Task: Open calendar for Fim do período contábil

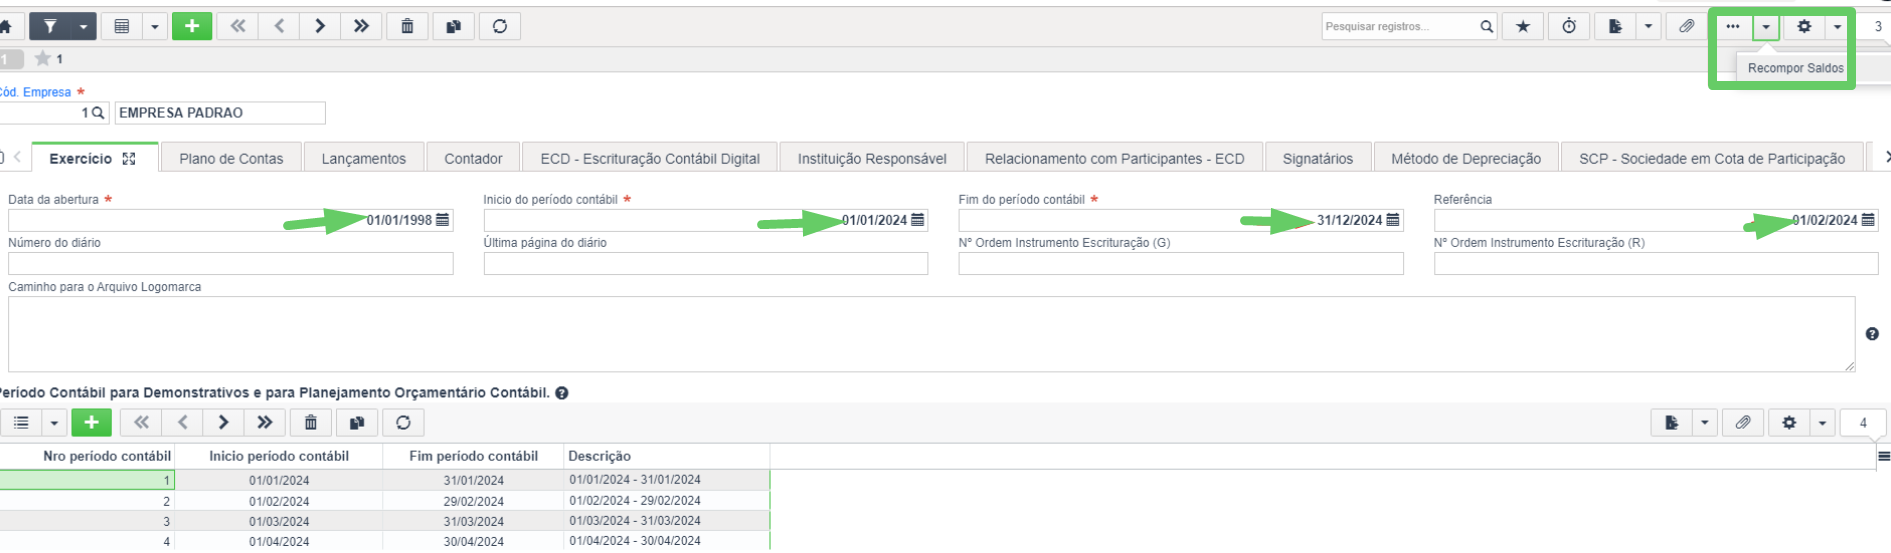Action: coord(1393,220)
